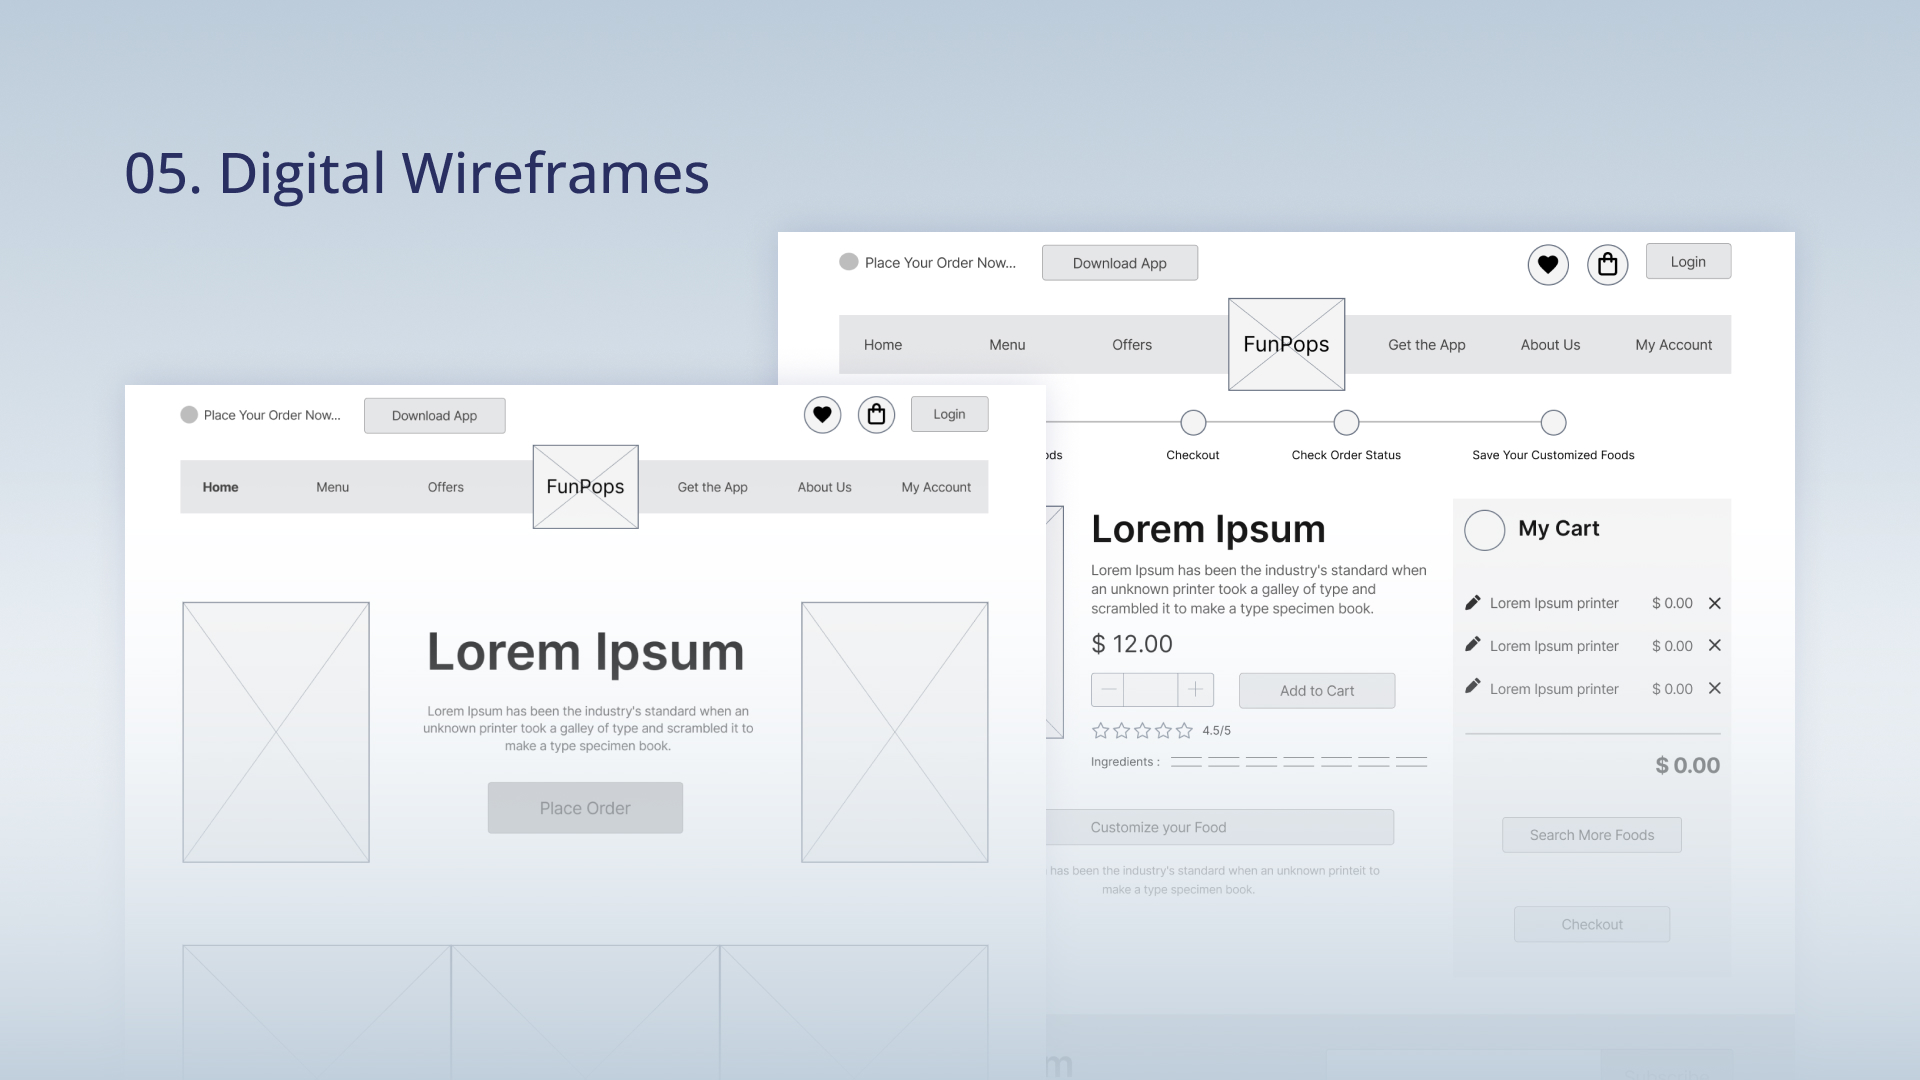Viewport: 1920px width, 1080px height.
Task: Open About Us in front wireframe nav
Action: (825, 487)
